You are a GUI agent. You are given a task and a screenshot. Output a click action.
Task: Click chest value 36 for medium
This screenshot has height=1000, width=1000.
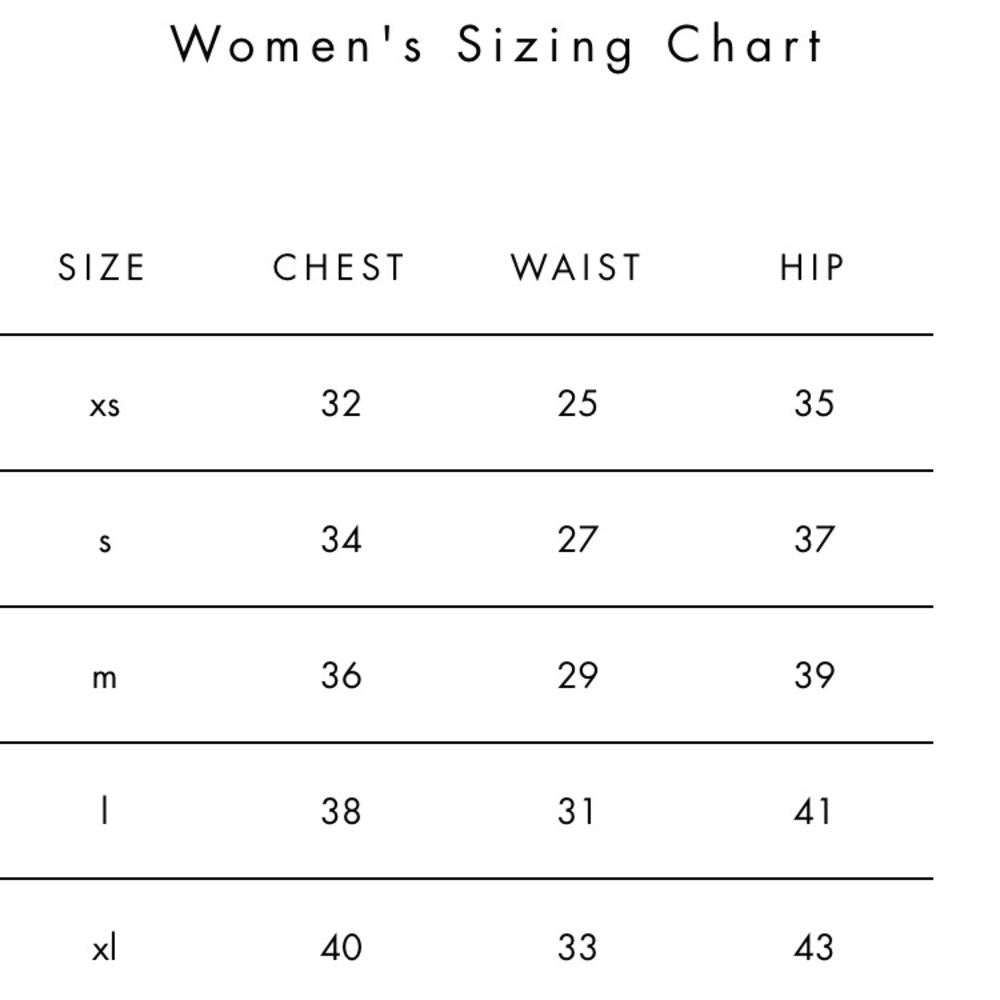[341, 675]
